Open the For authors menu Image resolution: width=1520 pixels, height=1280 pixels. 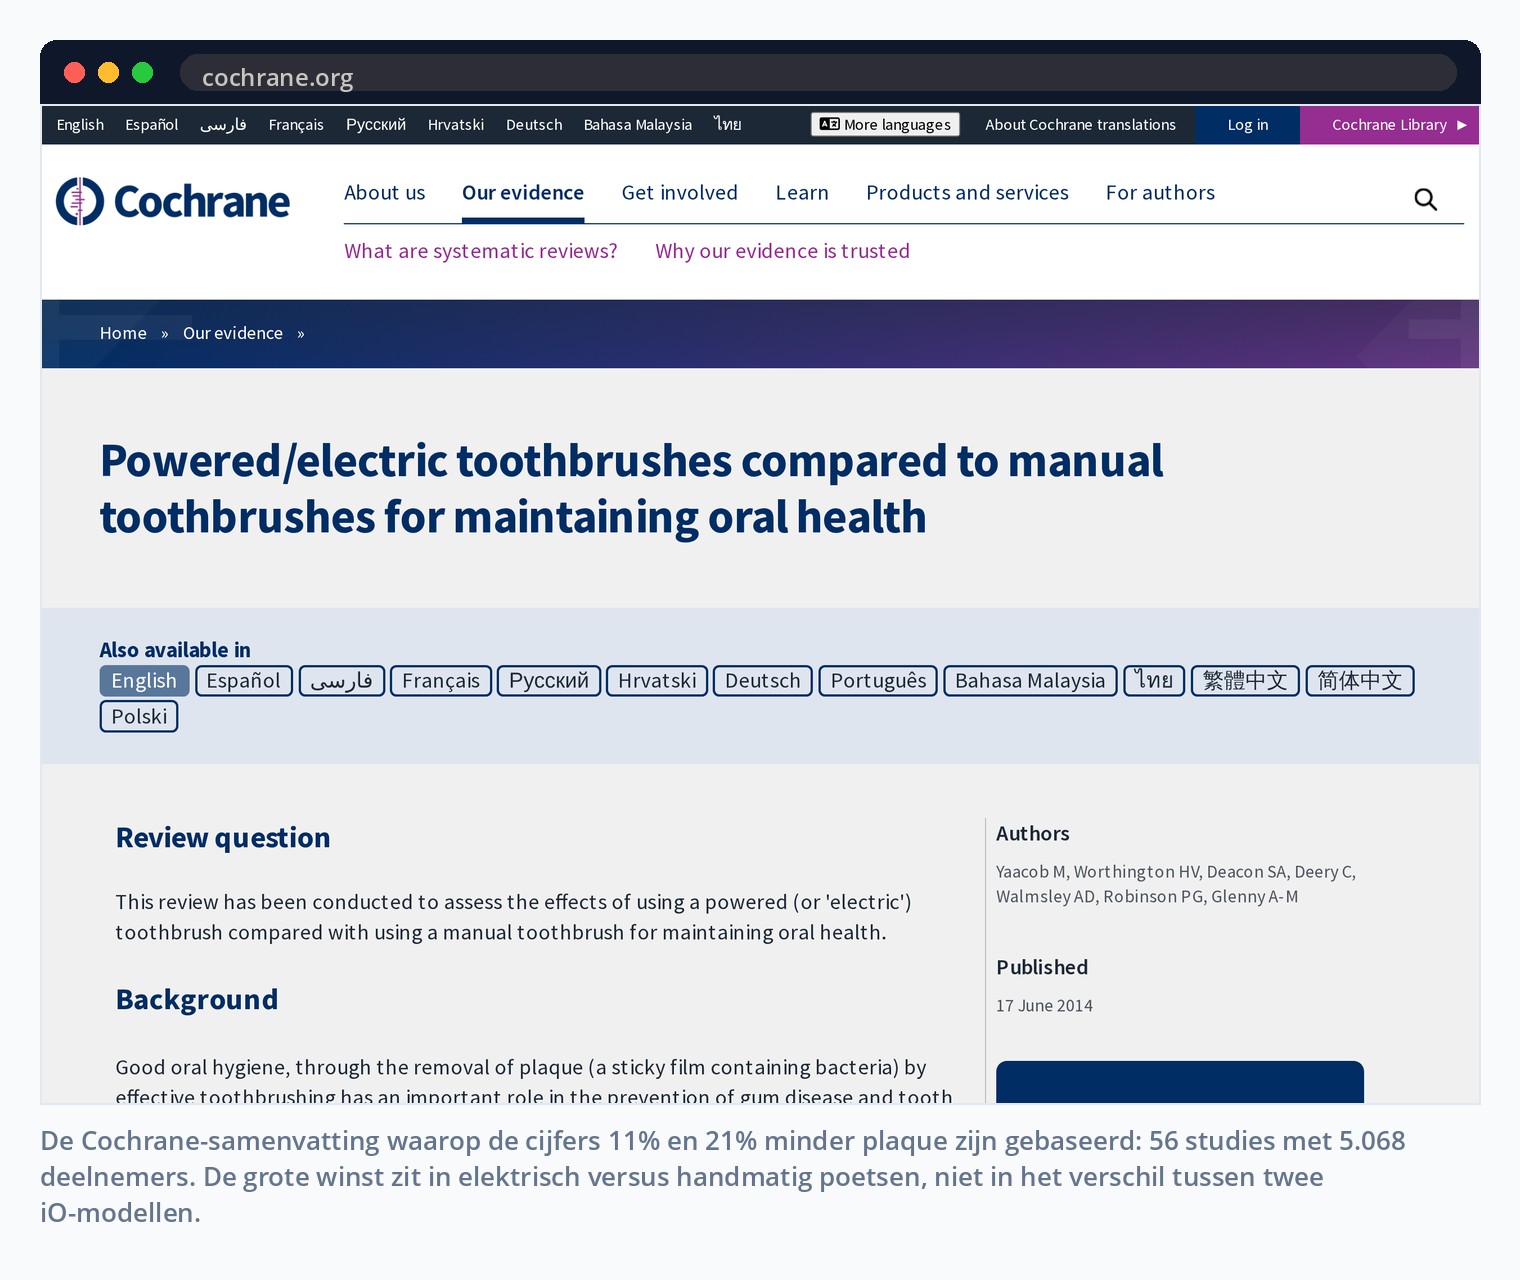click(x=1160, y=193)
